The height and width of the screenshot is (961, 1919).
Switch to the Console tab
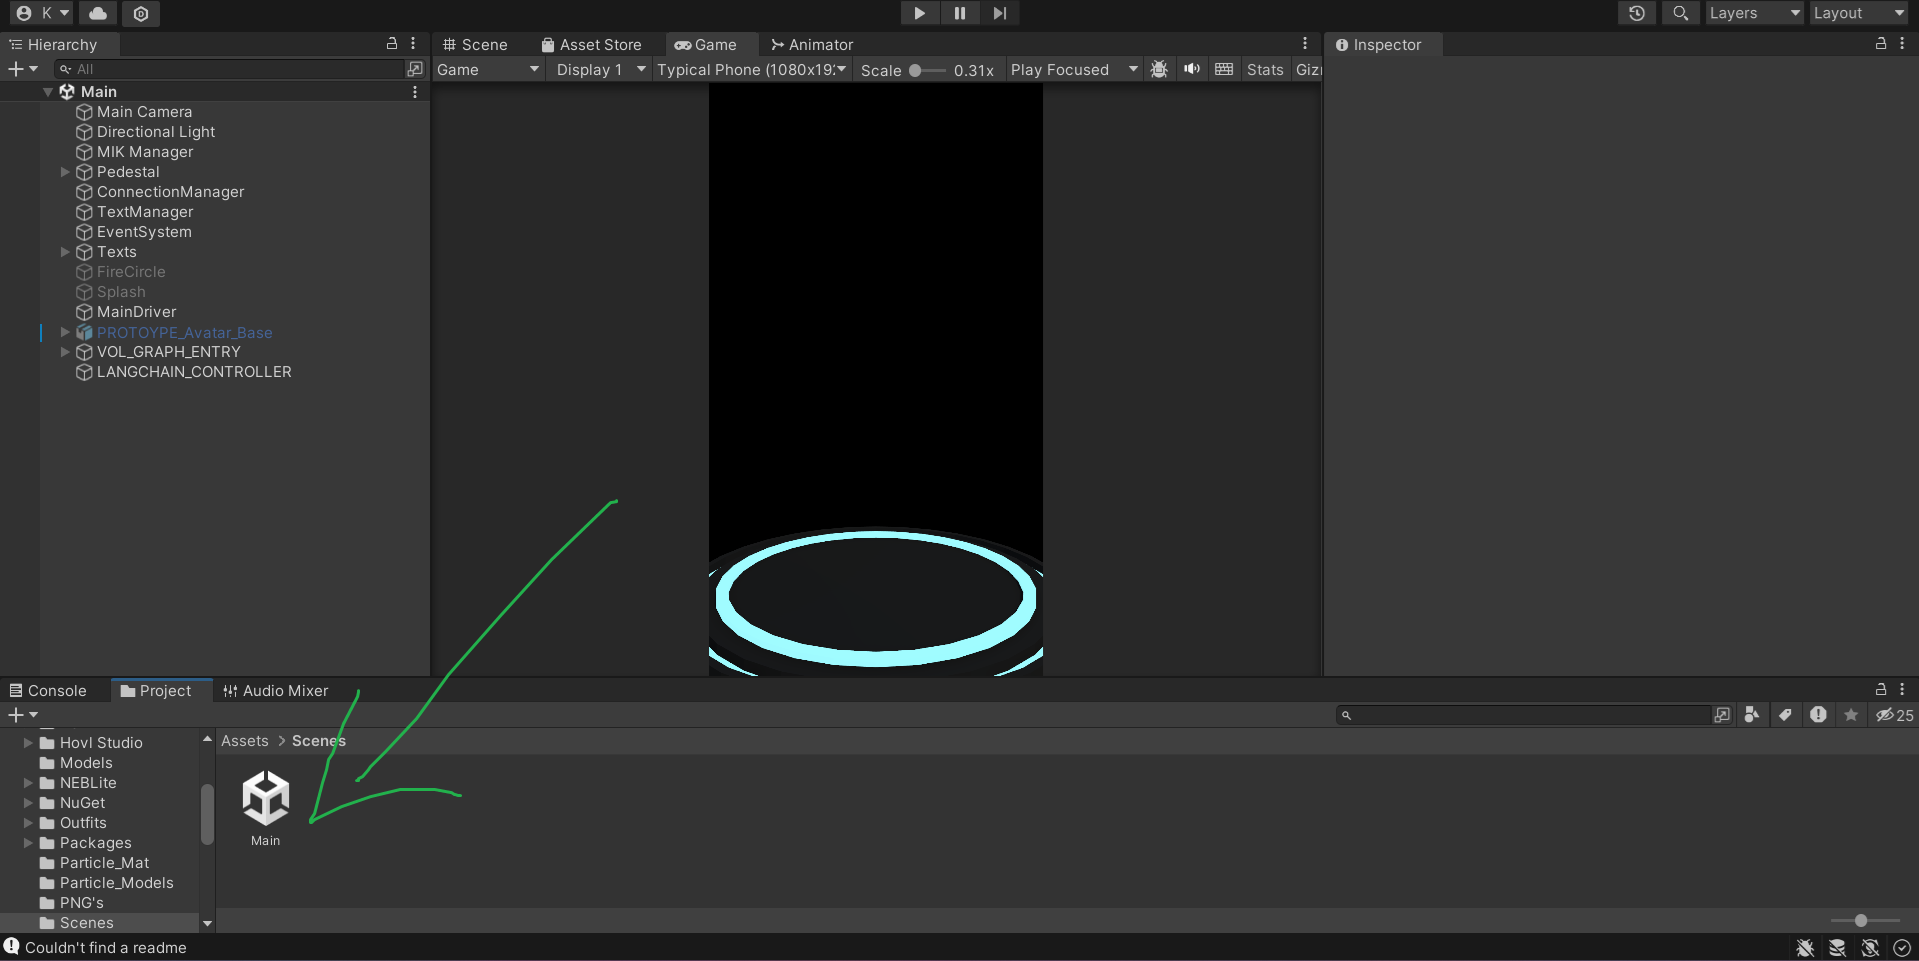(x=48, y=691)
